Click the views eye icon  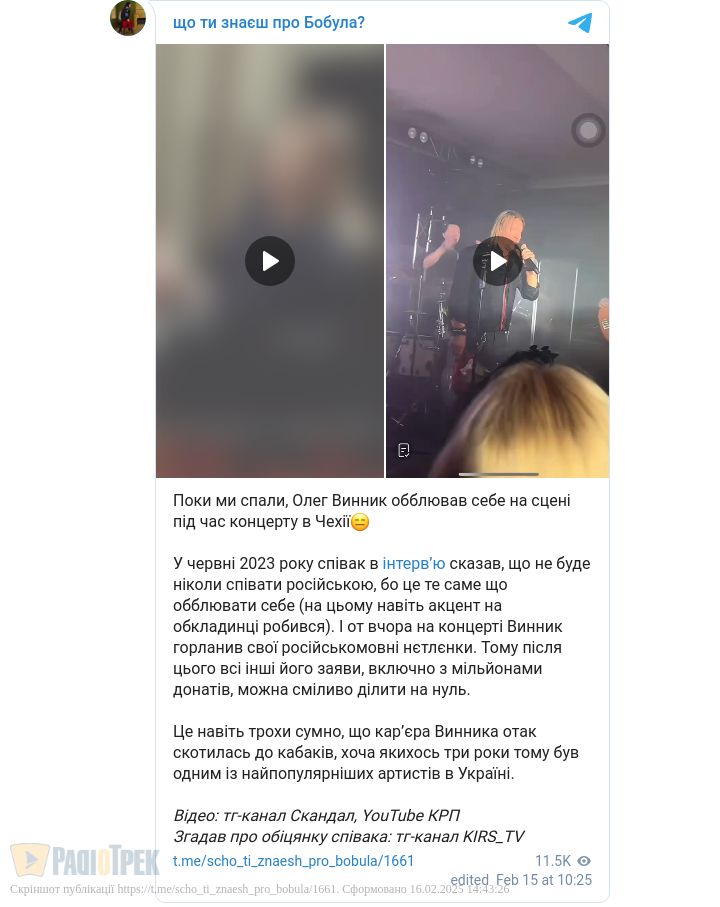tap(584, 861)
